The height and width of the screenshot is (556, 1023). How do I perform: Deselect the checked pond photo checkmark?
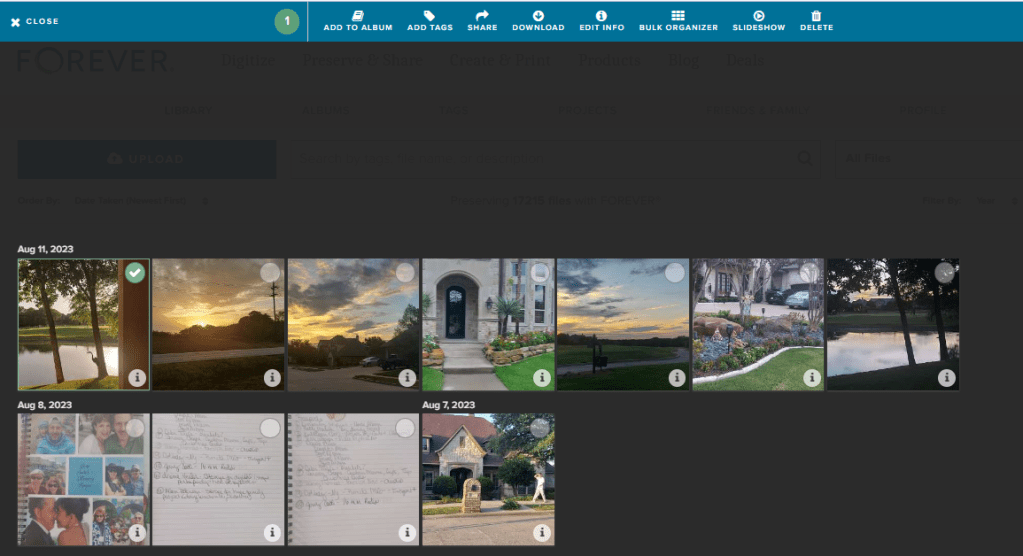point(136,273)
